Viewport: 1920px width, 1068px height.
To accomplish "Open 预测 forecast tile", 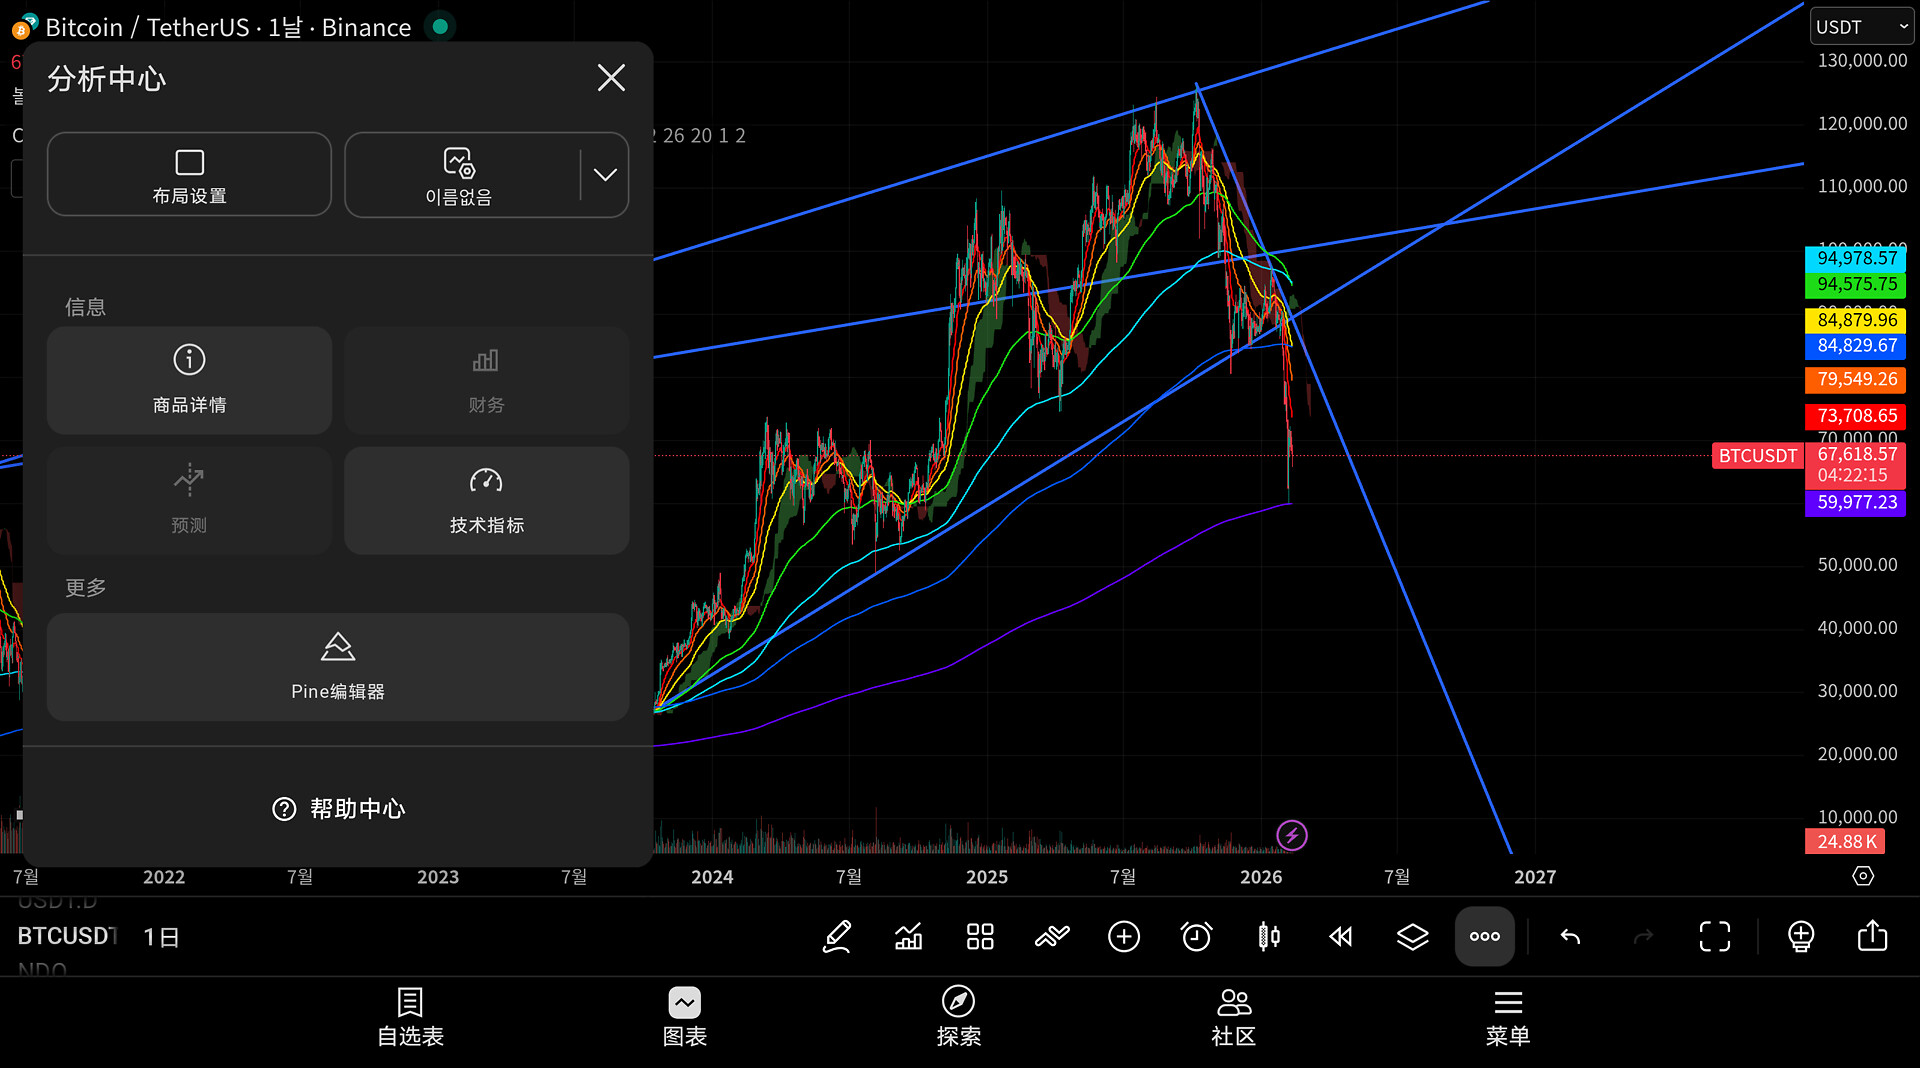I will pos(189,500).
